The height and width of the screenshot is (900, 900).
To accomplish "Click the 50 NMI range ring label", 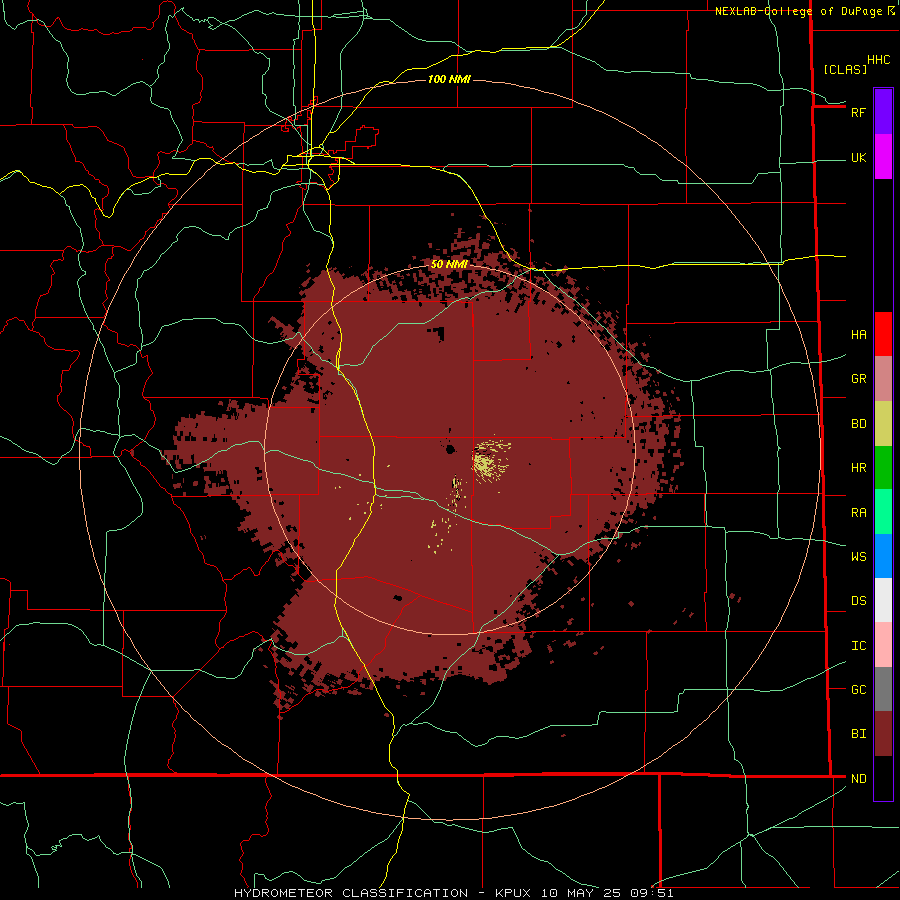I will [449, 264].
